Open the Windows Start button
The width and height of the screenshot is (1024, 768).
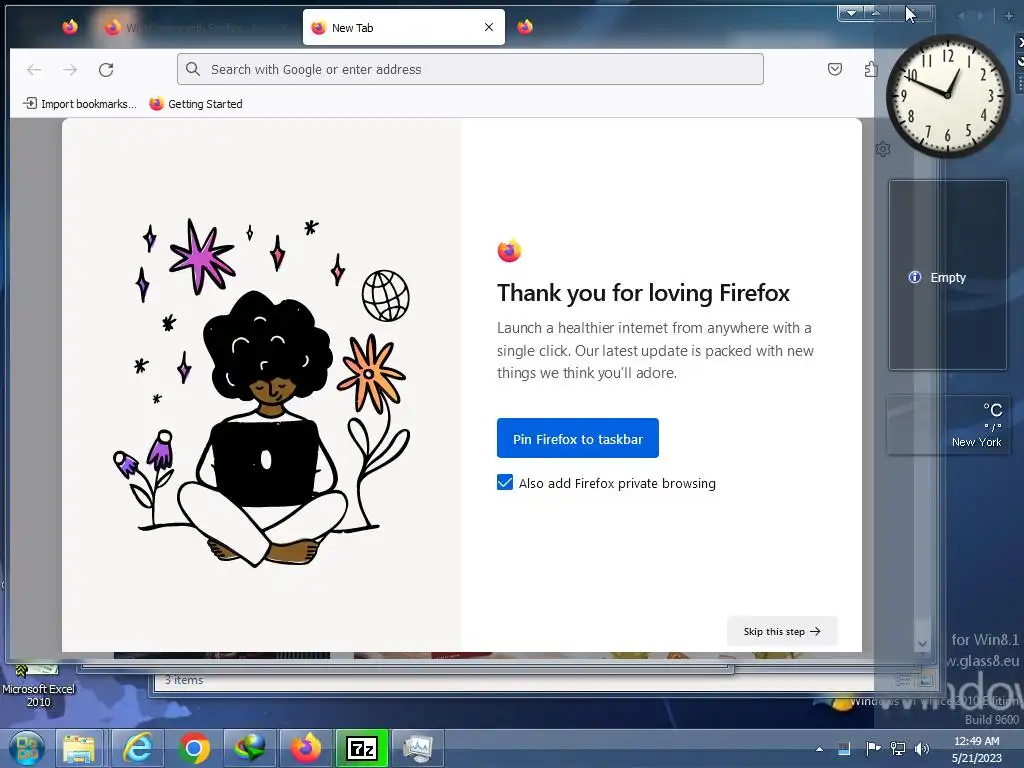(27, 748)
